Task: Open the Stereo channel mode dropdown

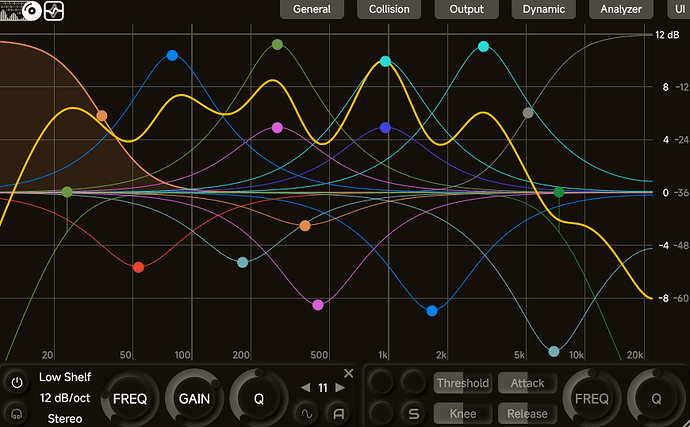Action: [65, 419]
